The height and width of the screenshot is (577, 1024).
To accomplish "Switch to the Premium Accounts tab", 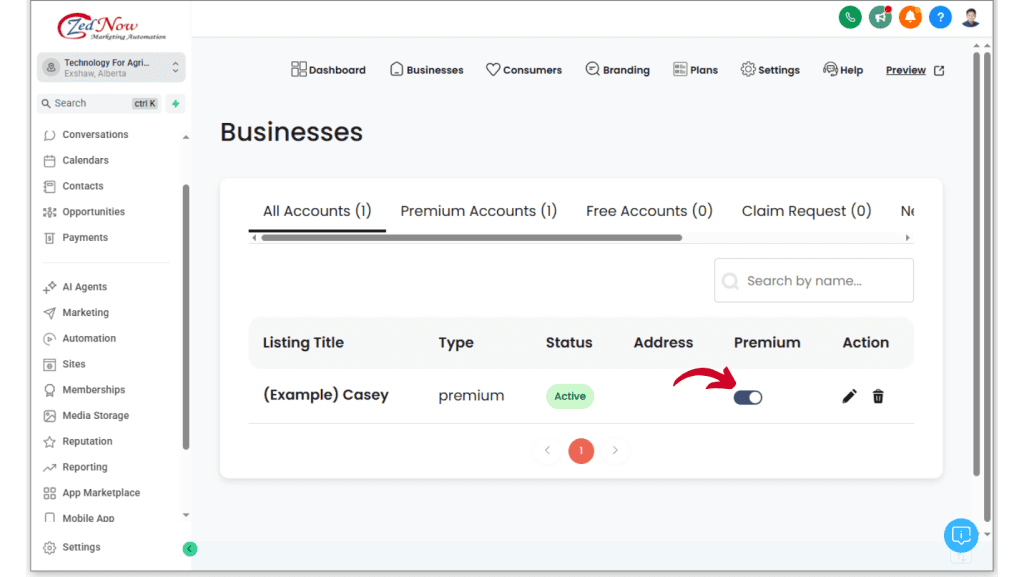I will click(478, 211).
